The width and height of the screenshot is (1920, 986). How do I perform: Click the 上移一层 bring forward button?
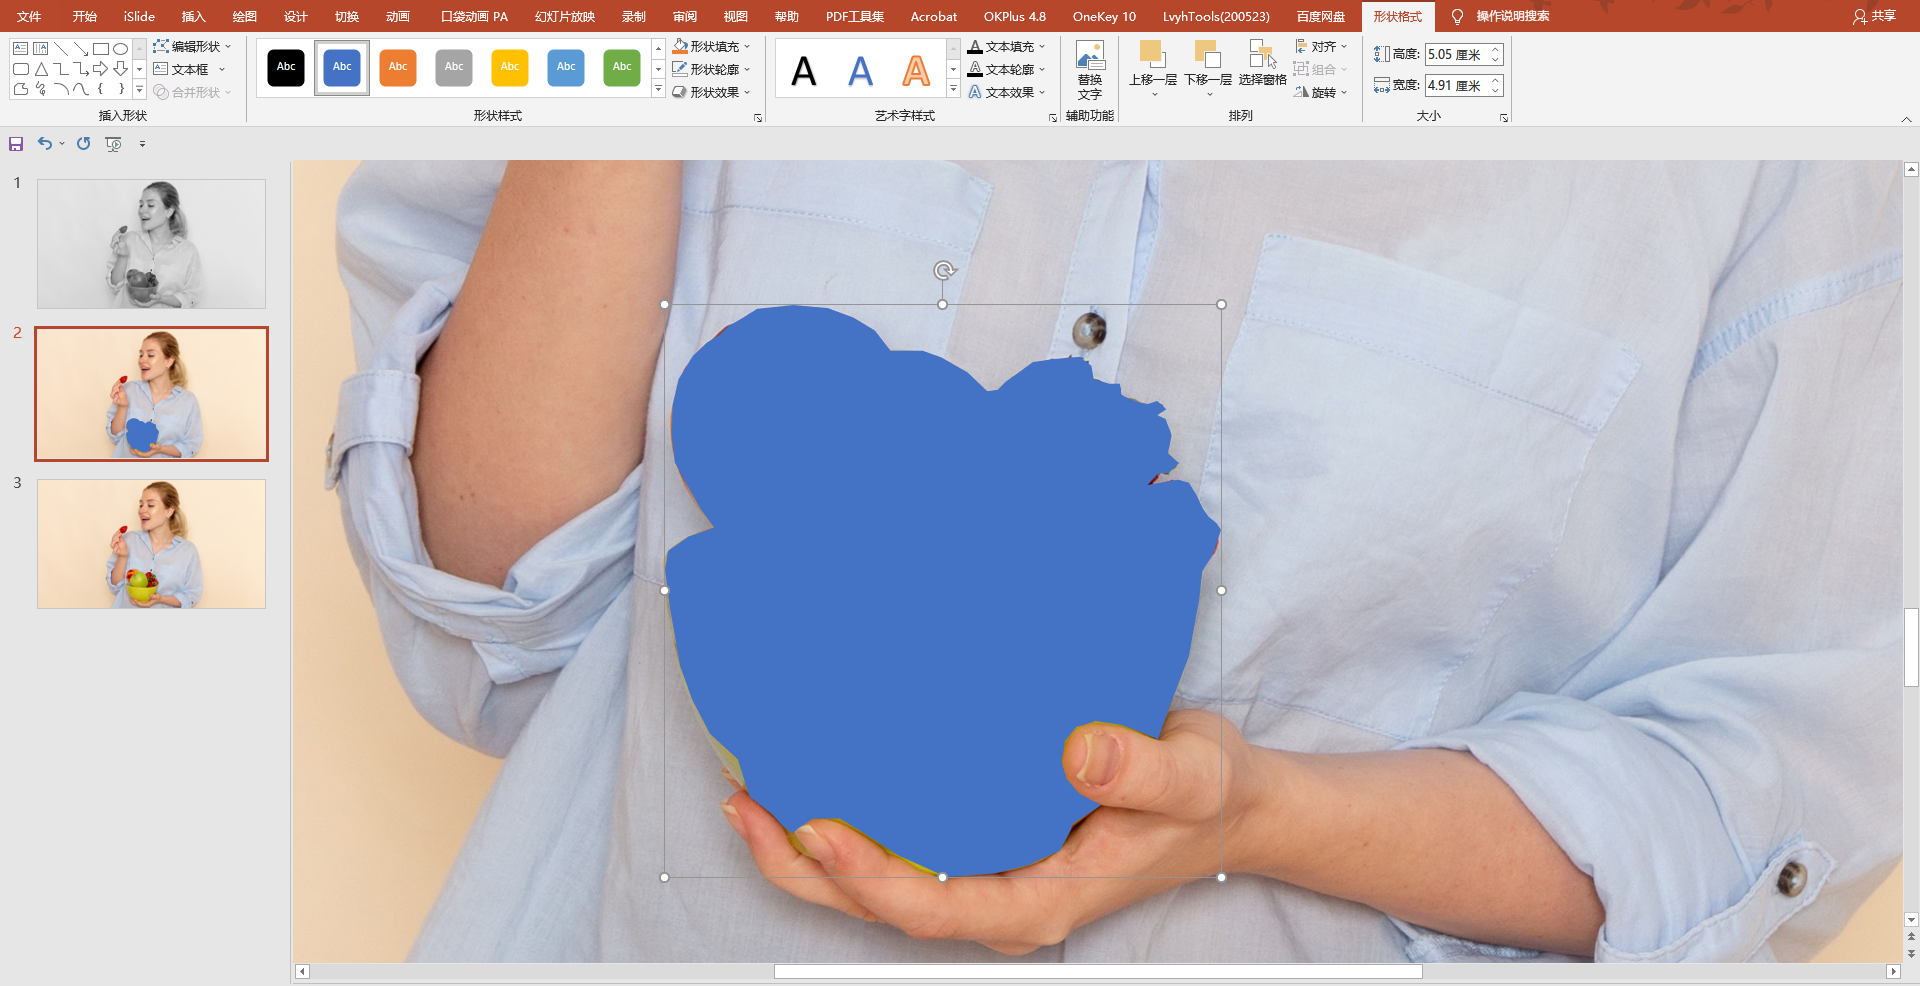click(x=1153, y=67)
